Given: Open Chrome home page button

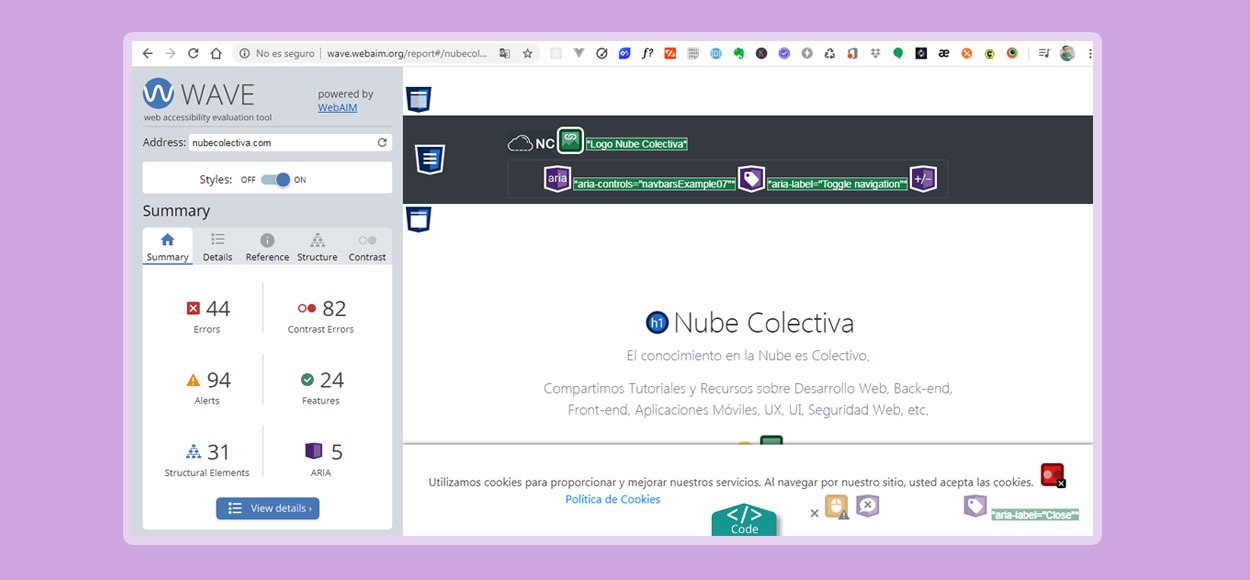Looking at the screenshot, I should click(x=216, y=53).
